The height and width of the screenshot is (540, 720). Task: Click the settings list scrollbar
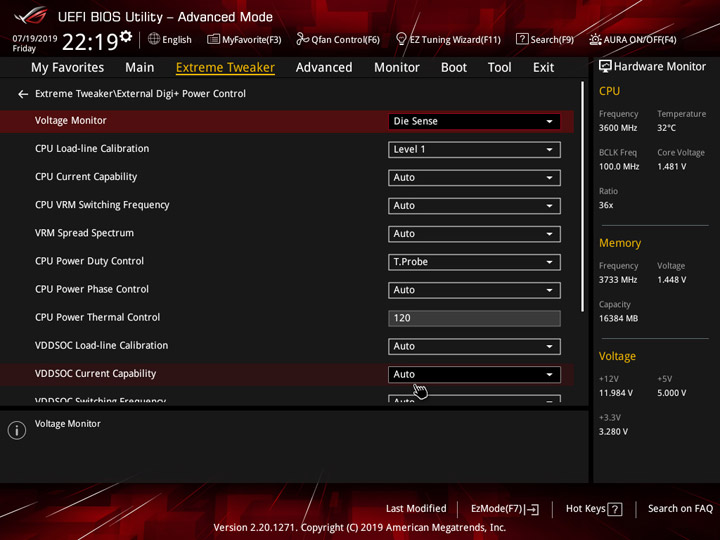[582, 197]
